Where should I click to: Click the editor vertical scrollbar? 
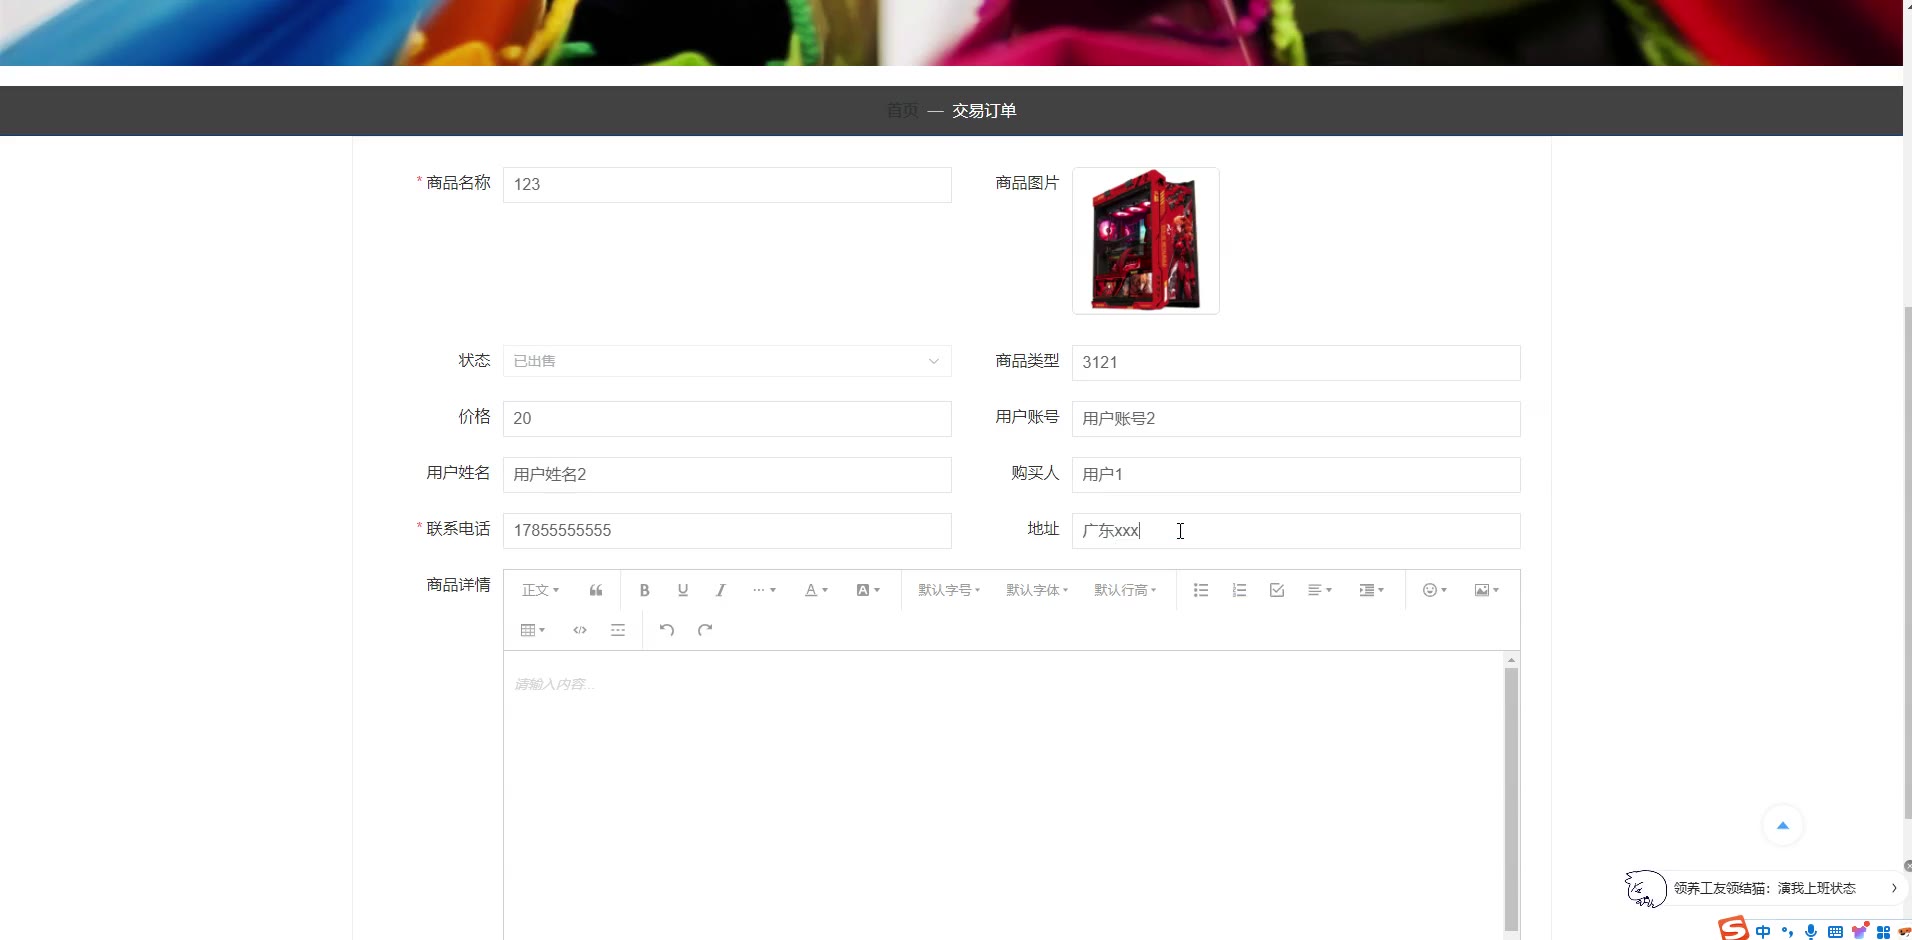coord(1511,797)
